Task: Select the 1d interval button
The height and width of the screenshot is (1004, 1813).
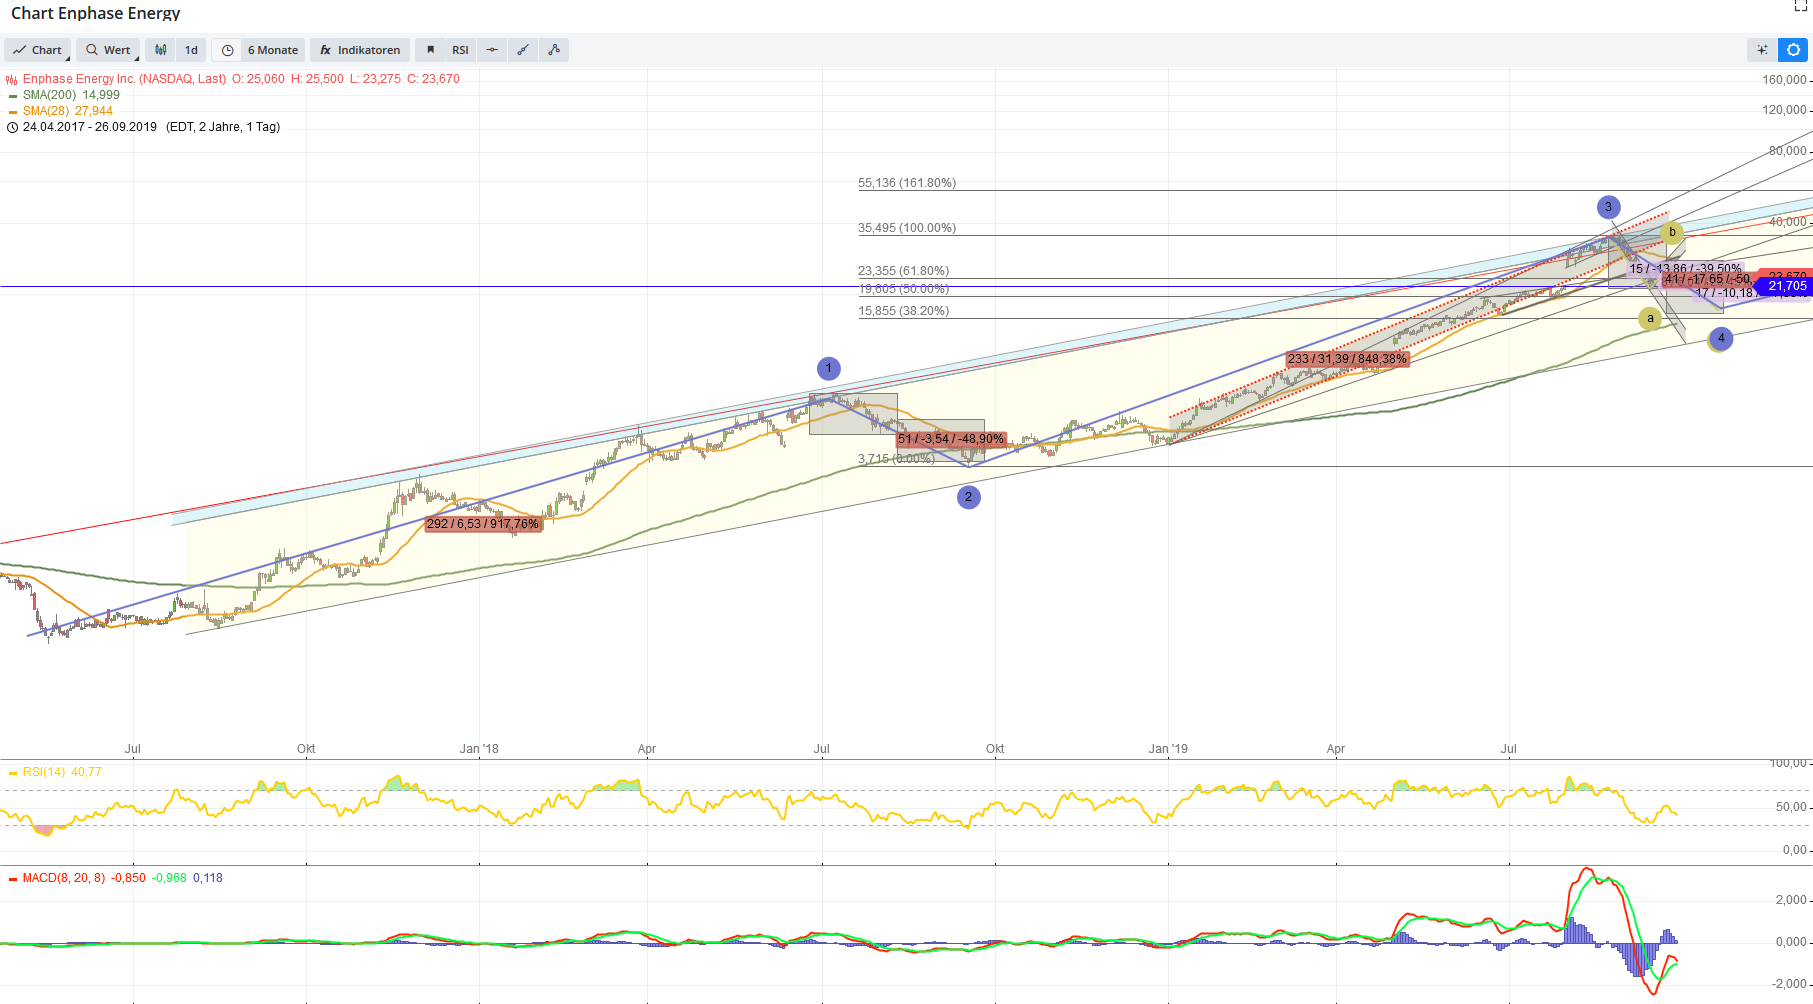Action: 191,50
